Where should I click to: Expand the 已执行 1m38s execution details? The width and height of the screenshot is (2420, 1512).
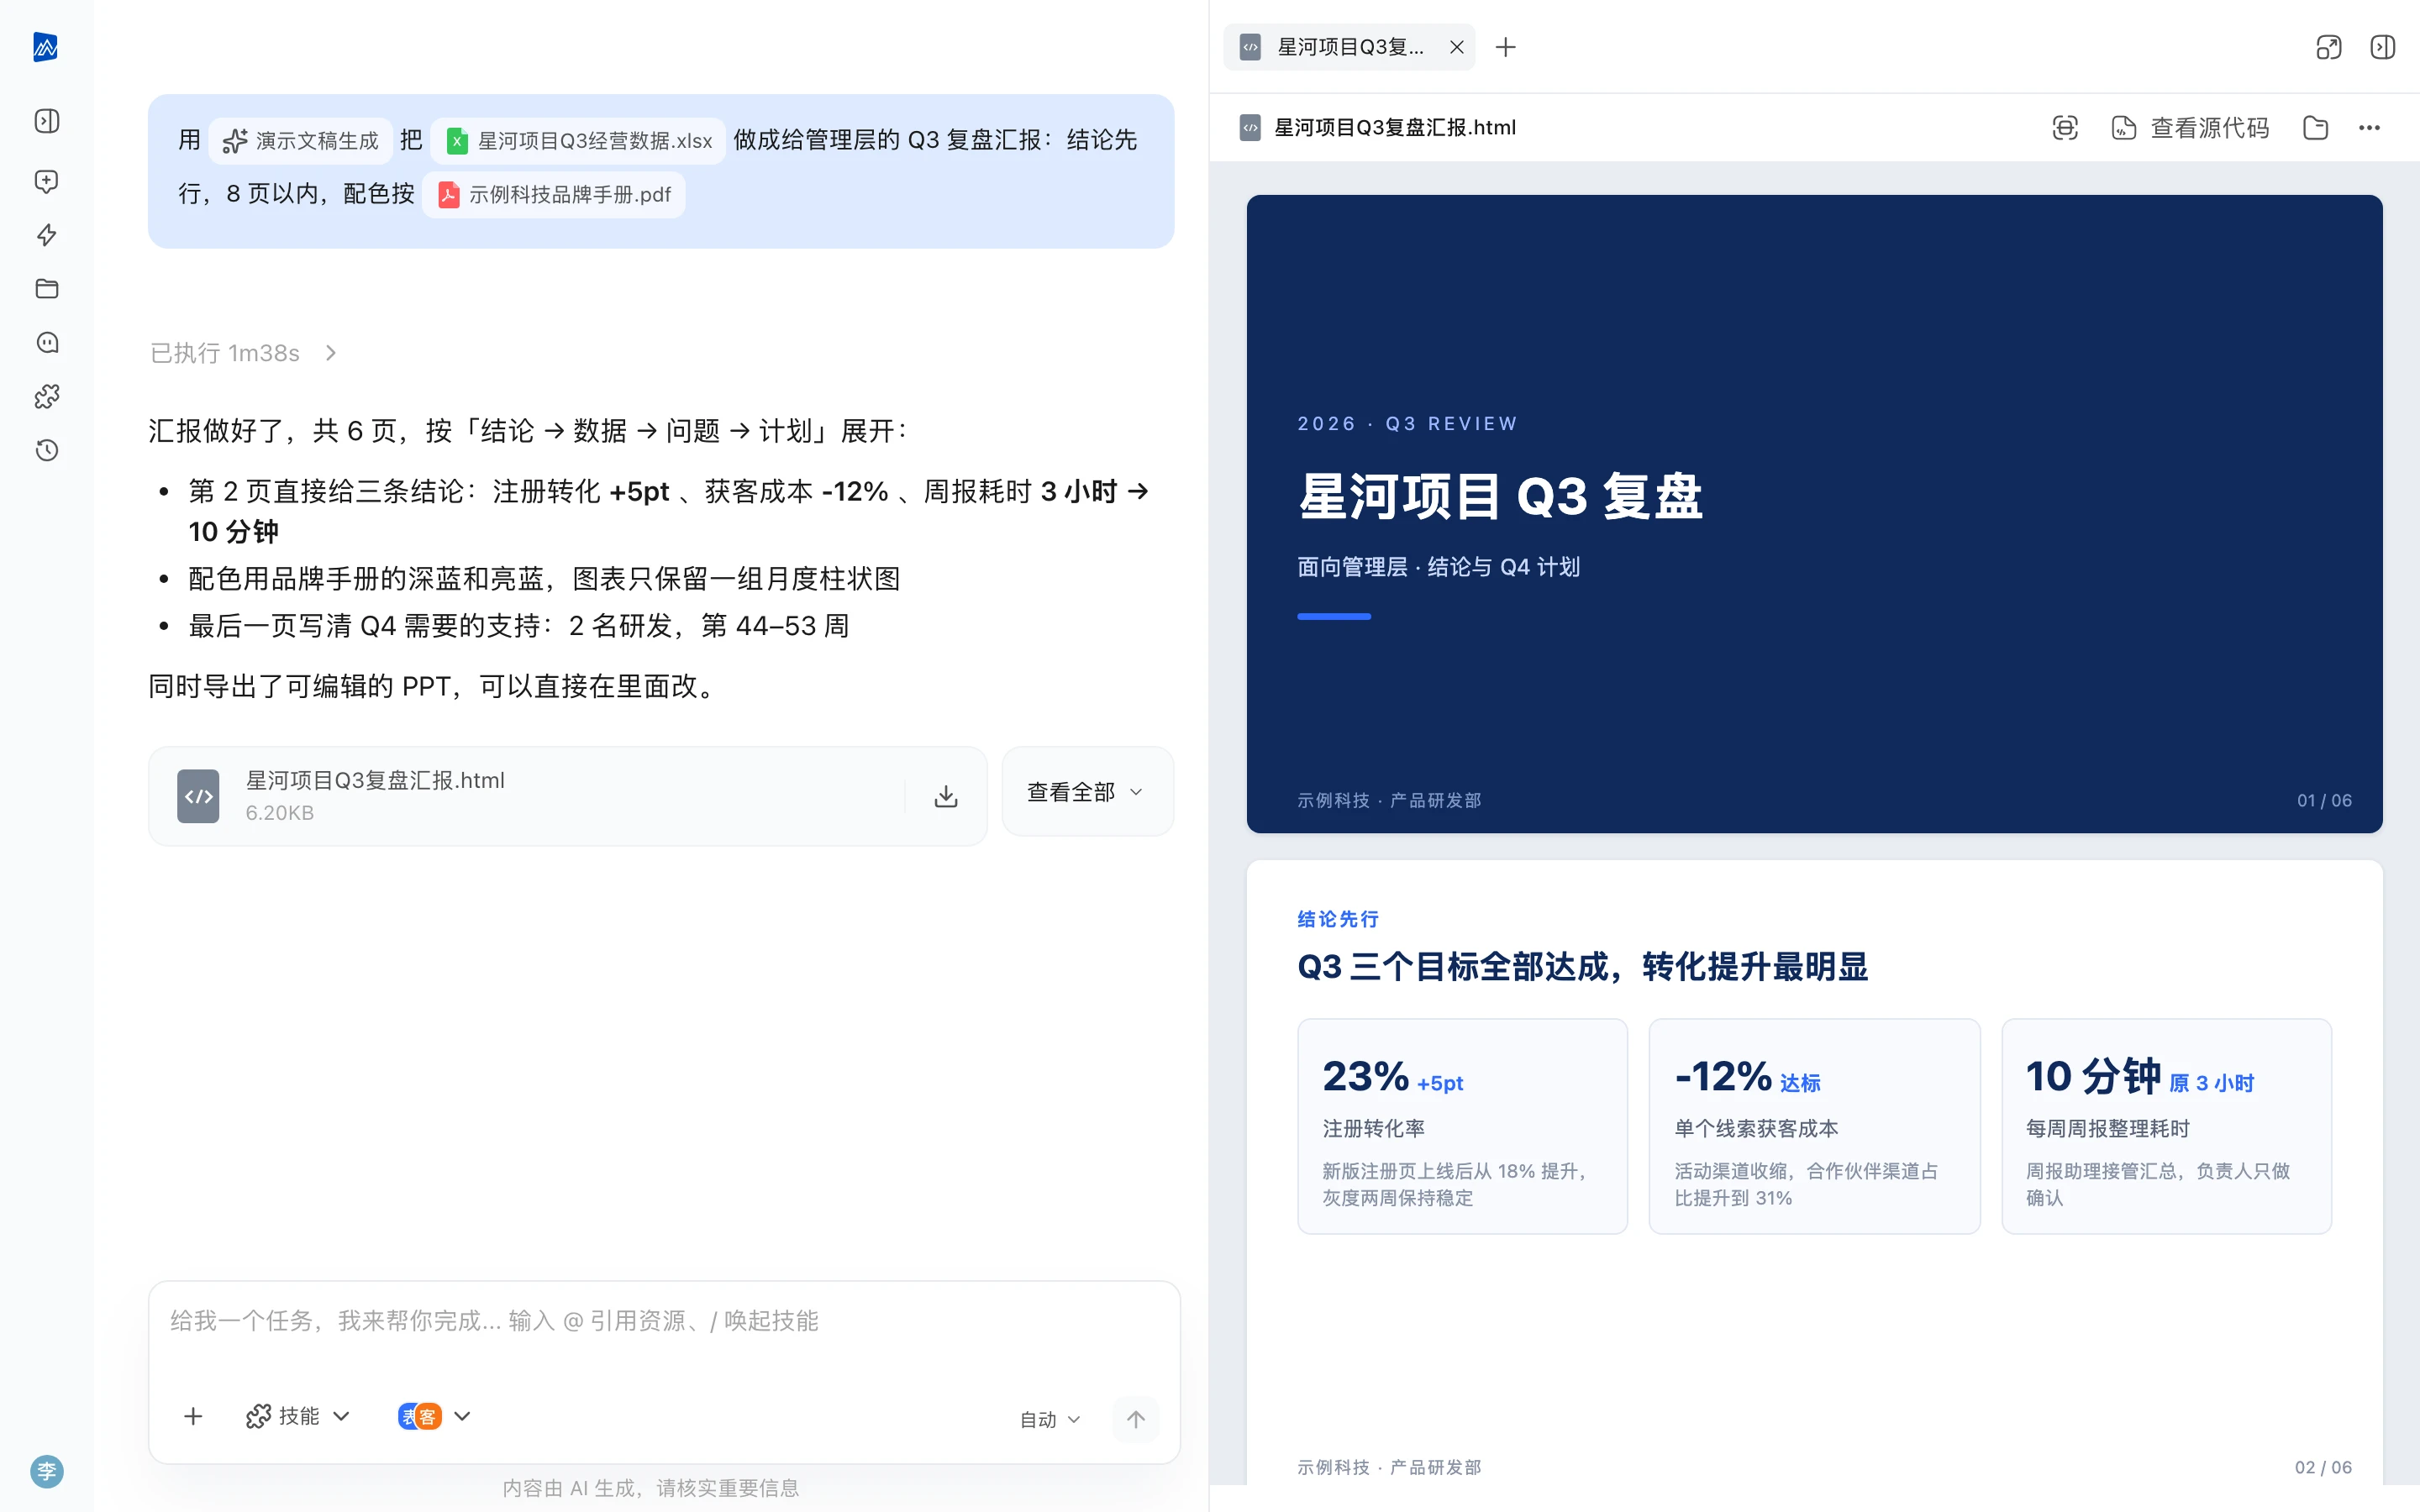(x=244, y=353)
